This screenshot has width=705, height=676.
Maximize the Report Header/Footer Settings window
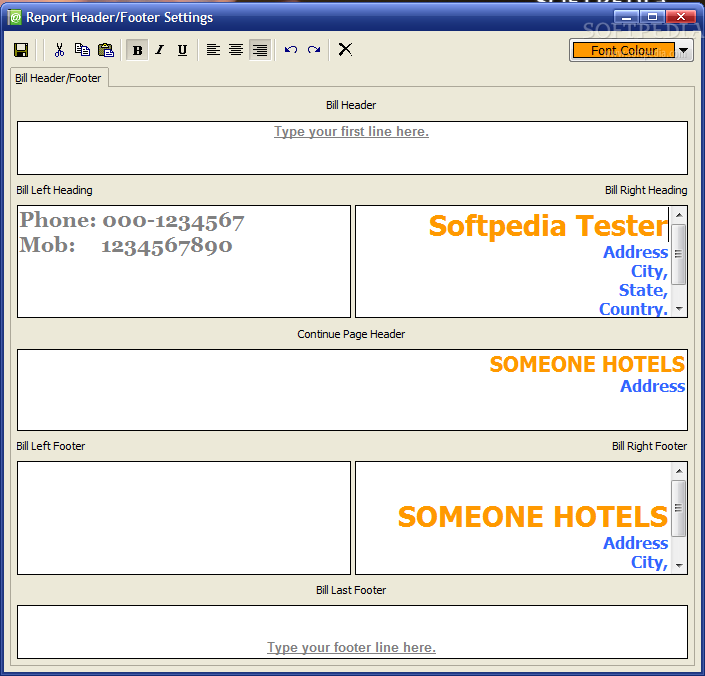click(652, 17)
